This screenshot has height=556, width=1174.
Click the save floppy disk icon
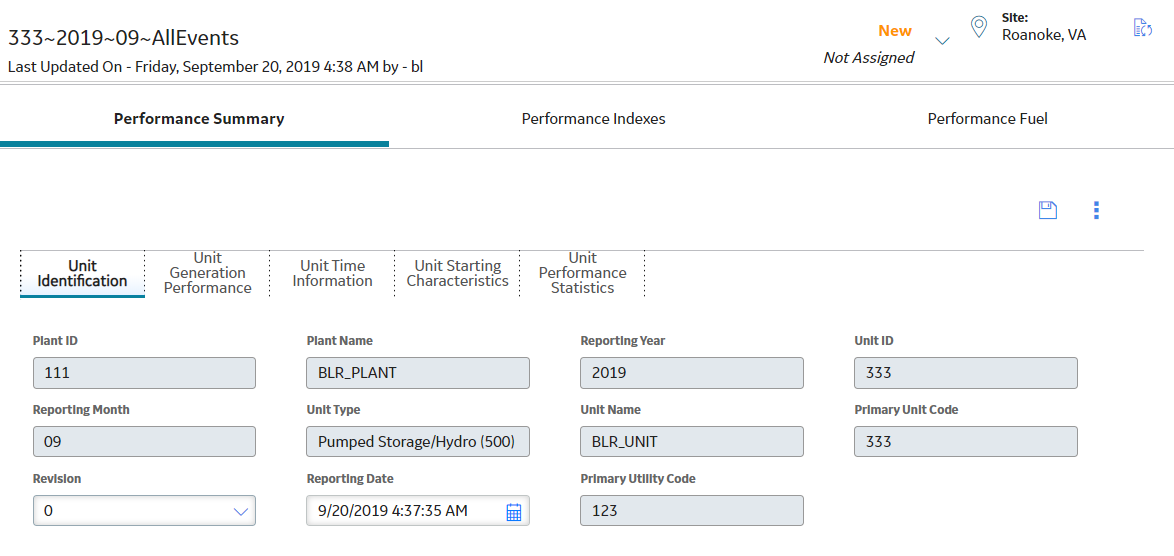(x=1047, y=210)
